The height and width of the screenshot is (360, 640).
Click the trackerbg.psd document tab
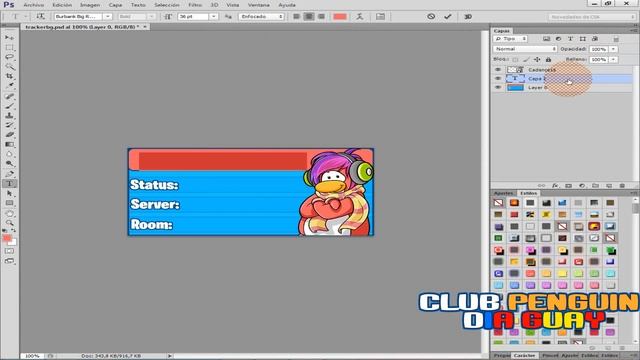(82, 27)
